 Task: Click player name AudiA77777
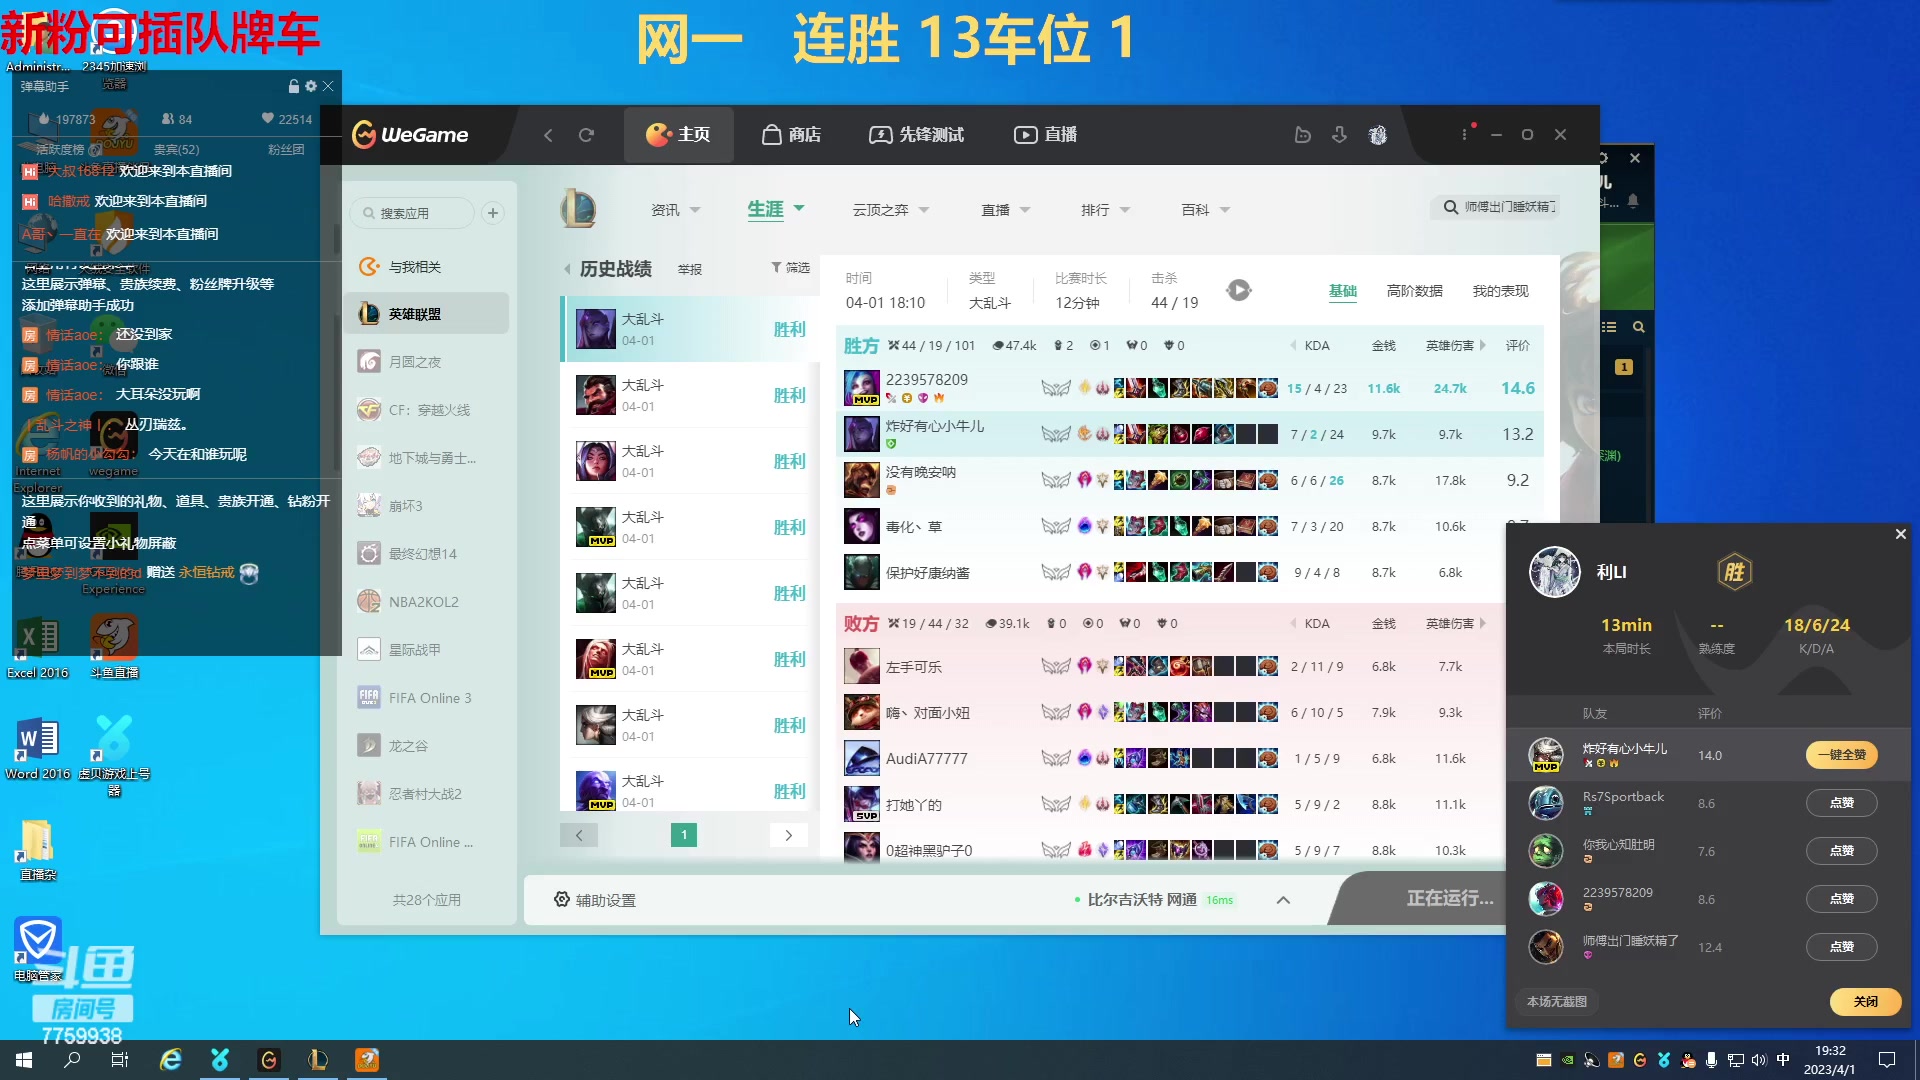[x=926, y=759]
